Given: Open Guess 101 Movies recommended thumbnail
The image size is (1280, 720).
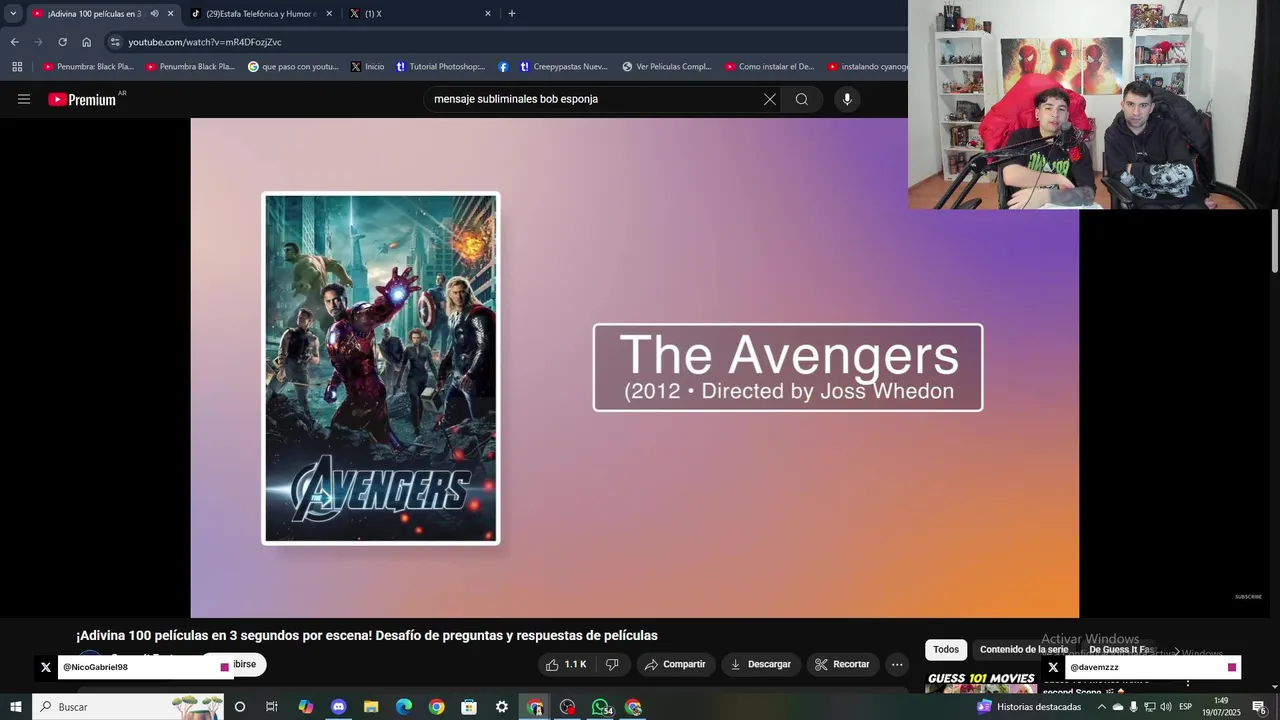Looking at the screenshot, I should pos(981,684).
